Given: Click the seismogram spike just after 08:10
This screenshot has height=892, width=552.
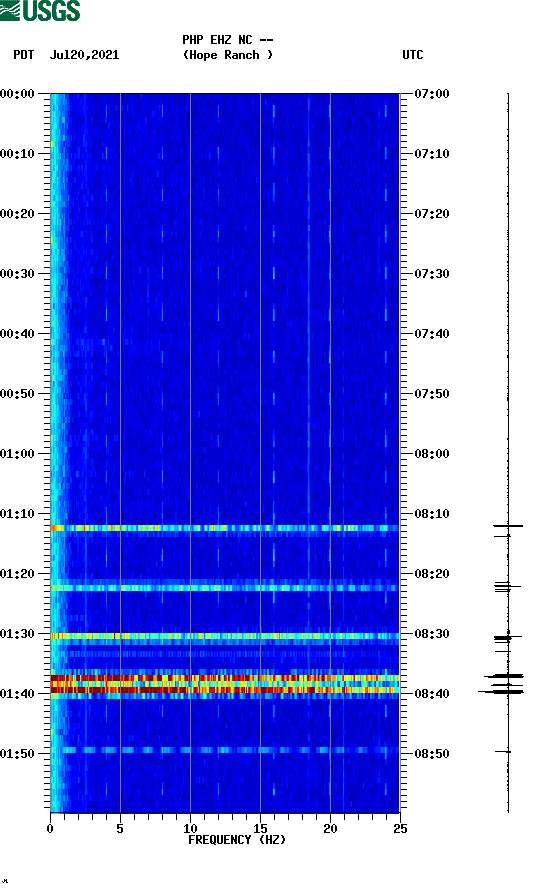Looking at the screenshot, I should coord(508,526).
